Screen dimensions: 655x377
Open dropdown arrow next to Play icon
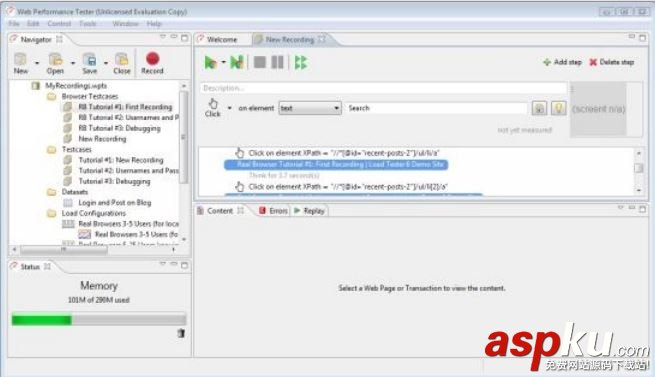click(223, 62)
